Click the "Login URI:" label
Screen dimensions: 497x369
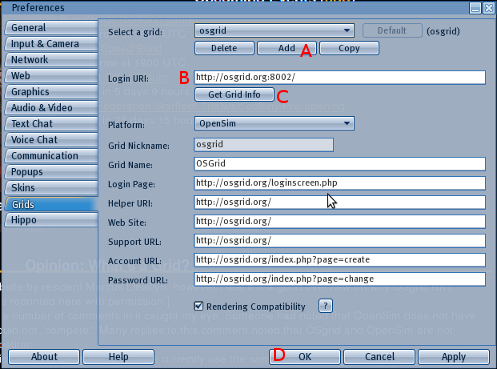point(128,79)
